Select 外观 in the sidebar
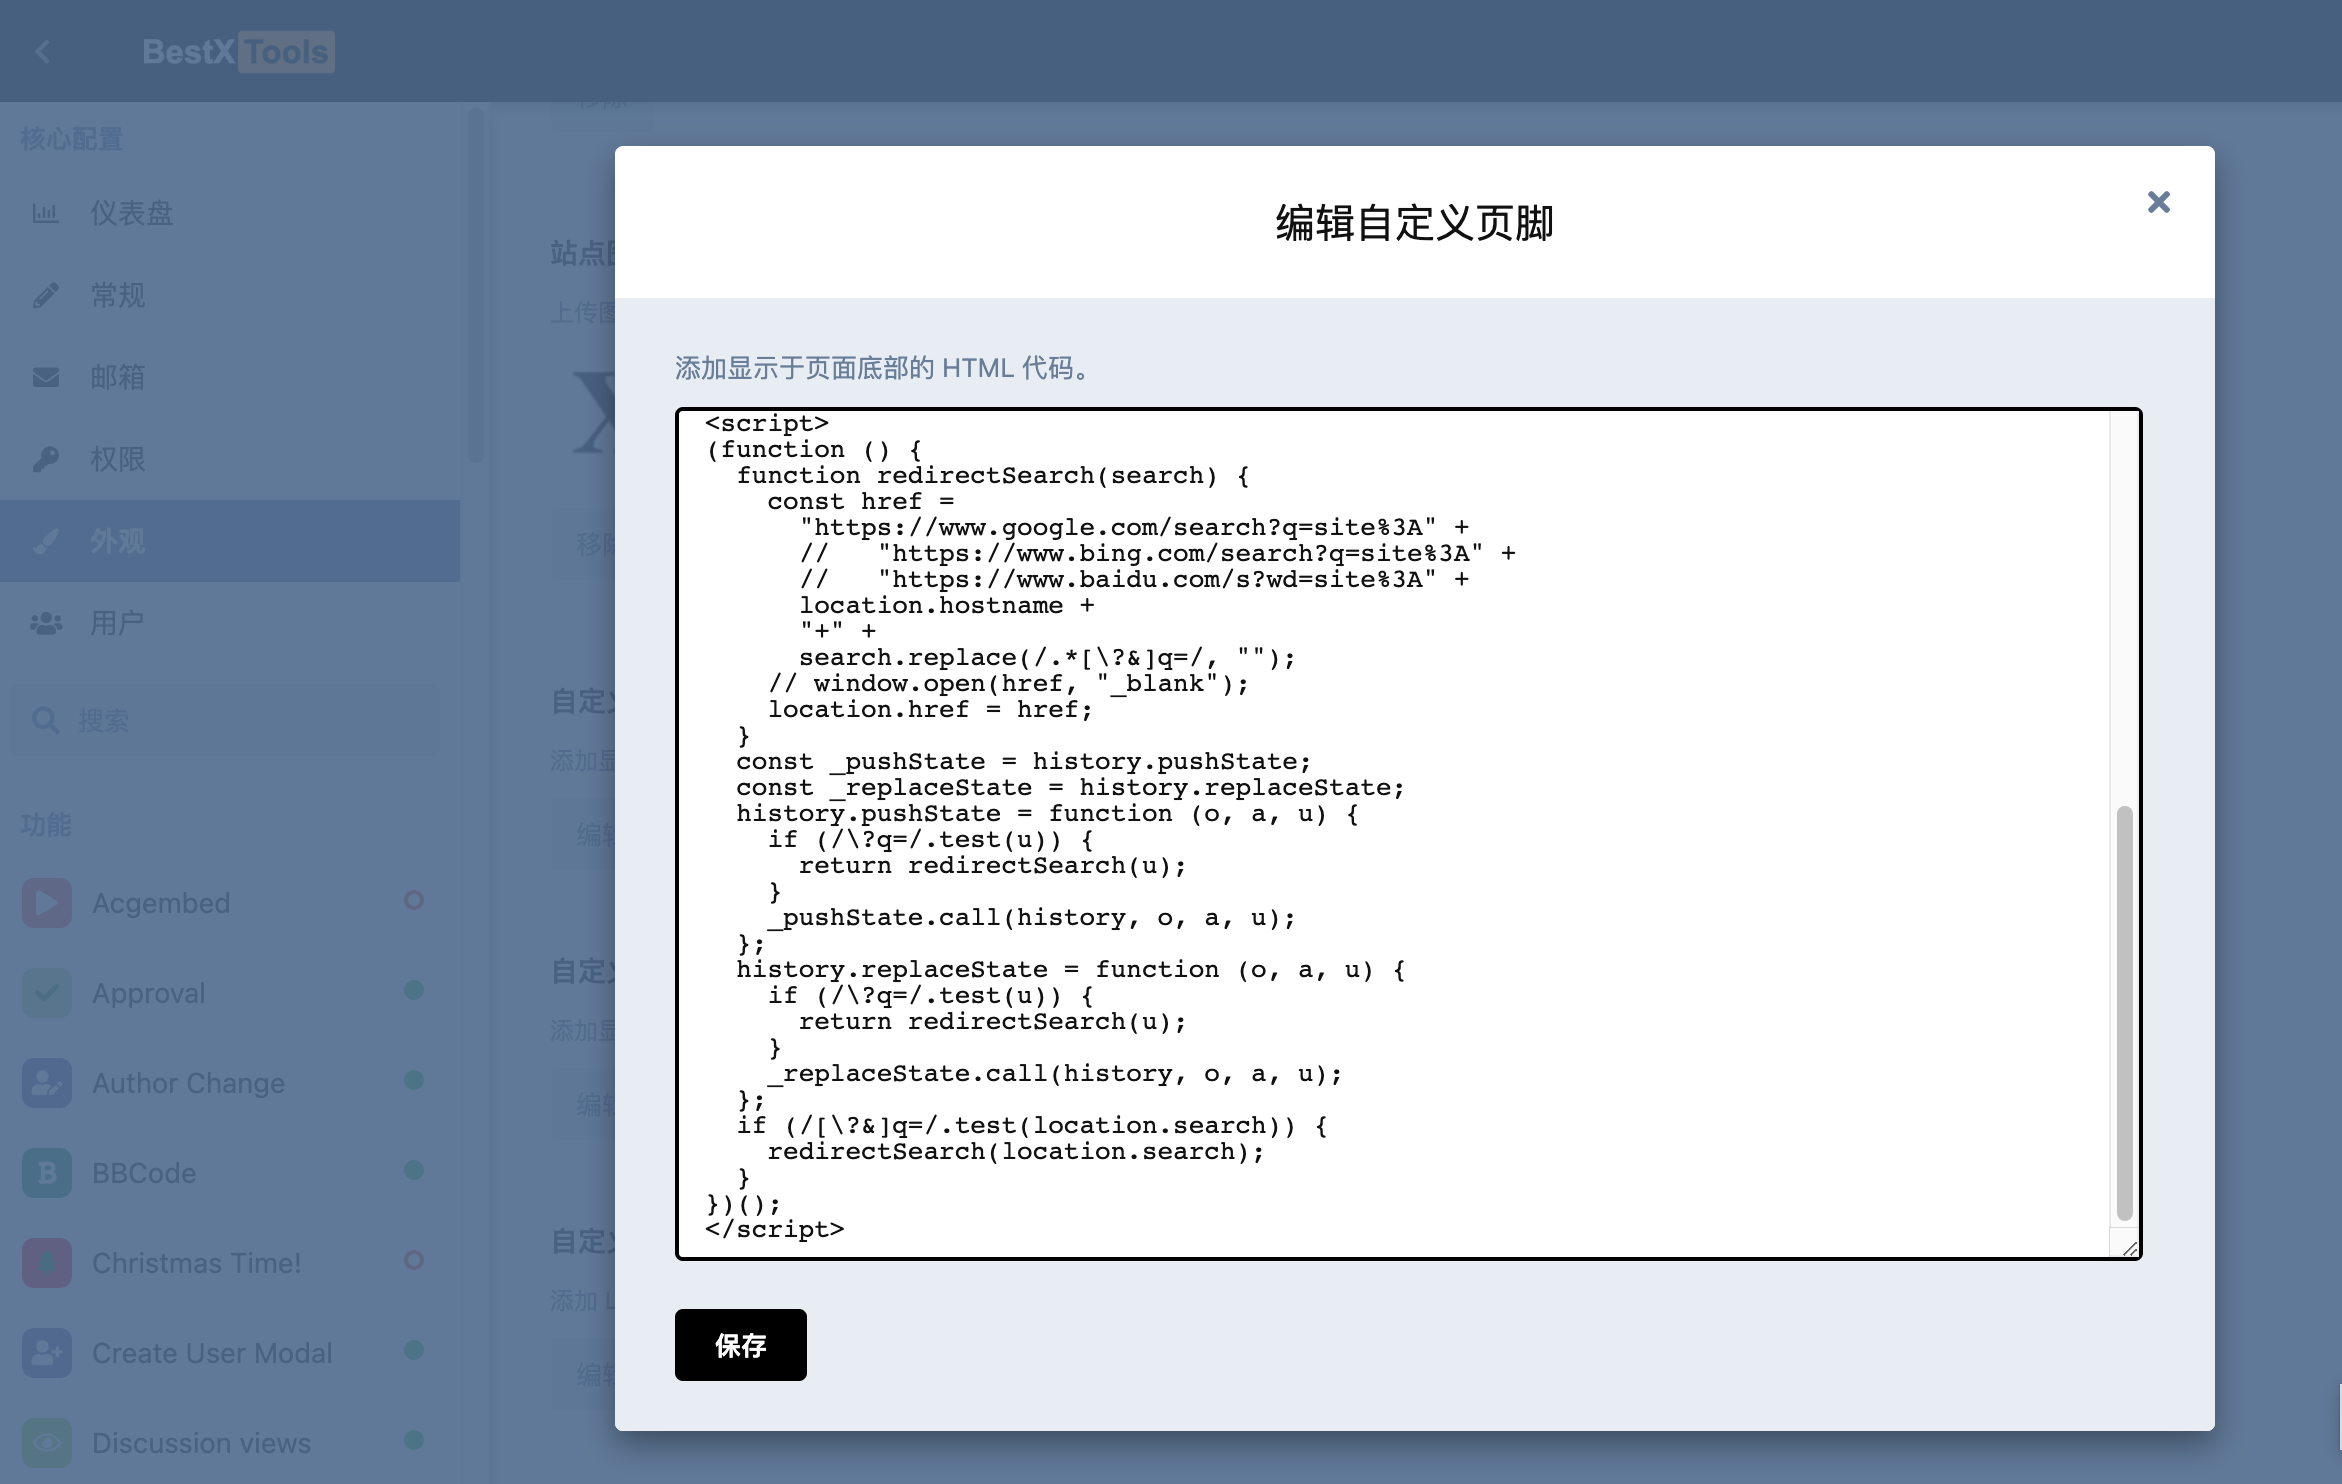This screenshot has width=2342, height=1484. pos(118,541)
